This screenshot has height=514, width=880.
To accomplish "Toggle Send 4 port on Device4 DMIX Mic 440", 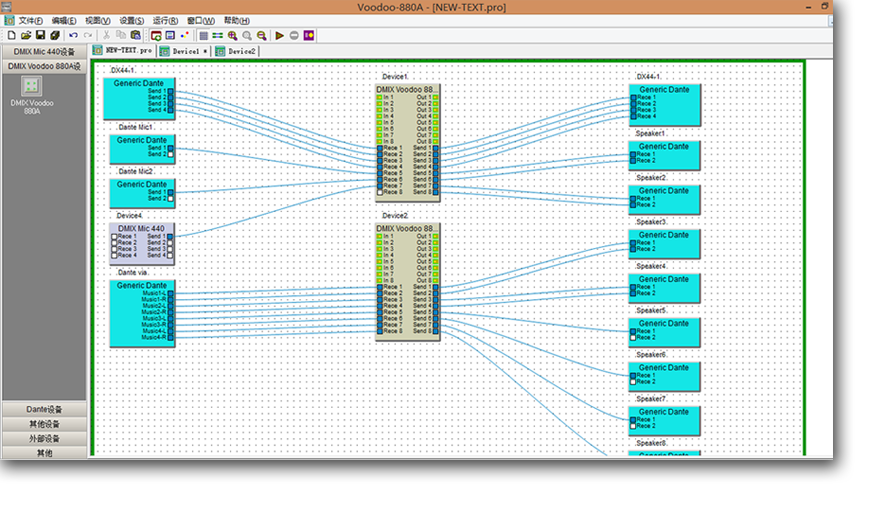I will [x=170, y=255].
